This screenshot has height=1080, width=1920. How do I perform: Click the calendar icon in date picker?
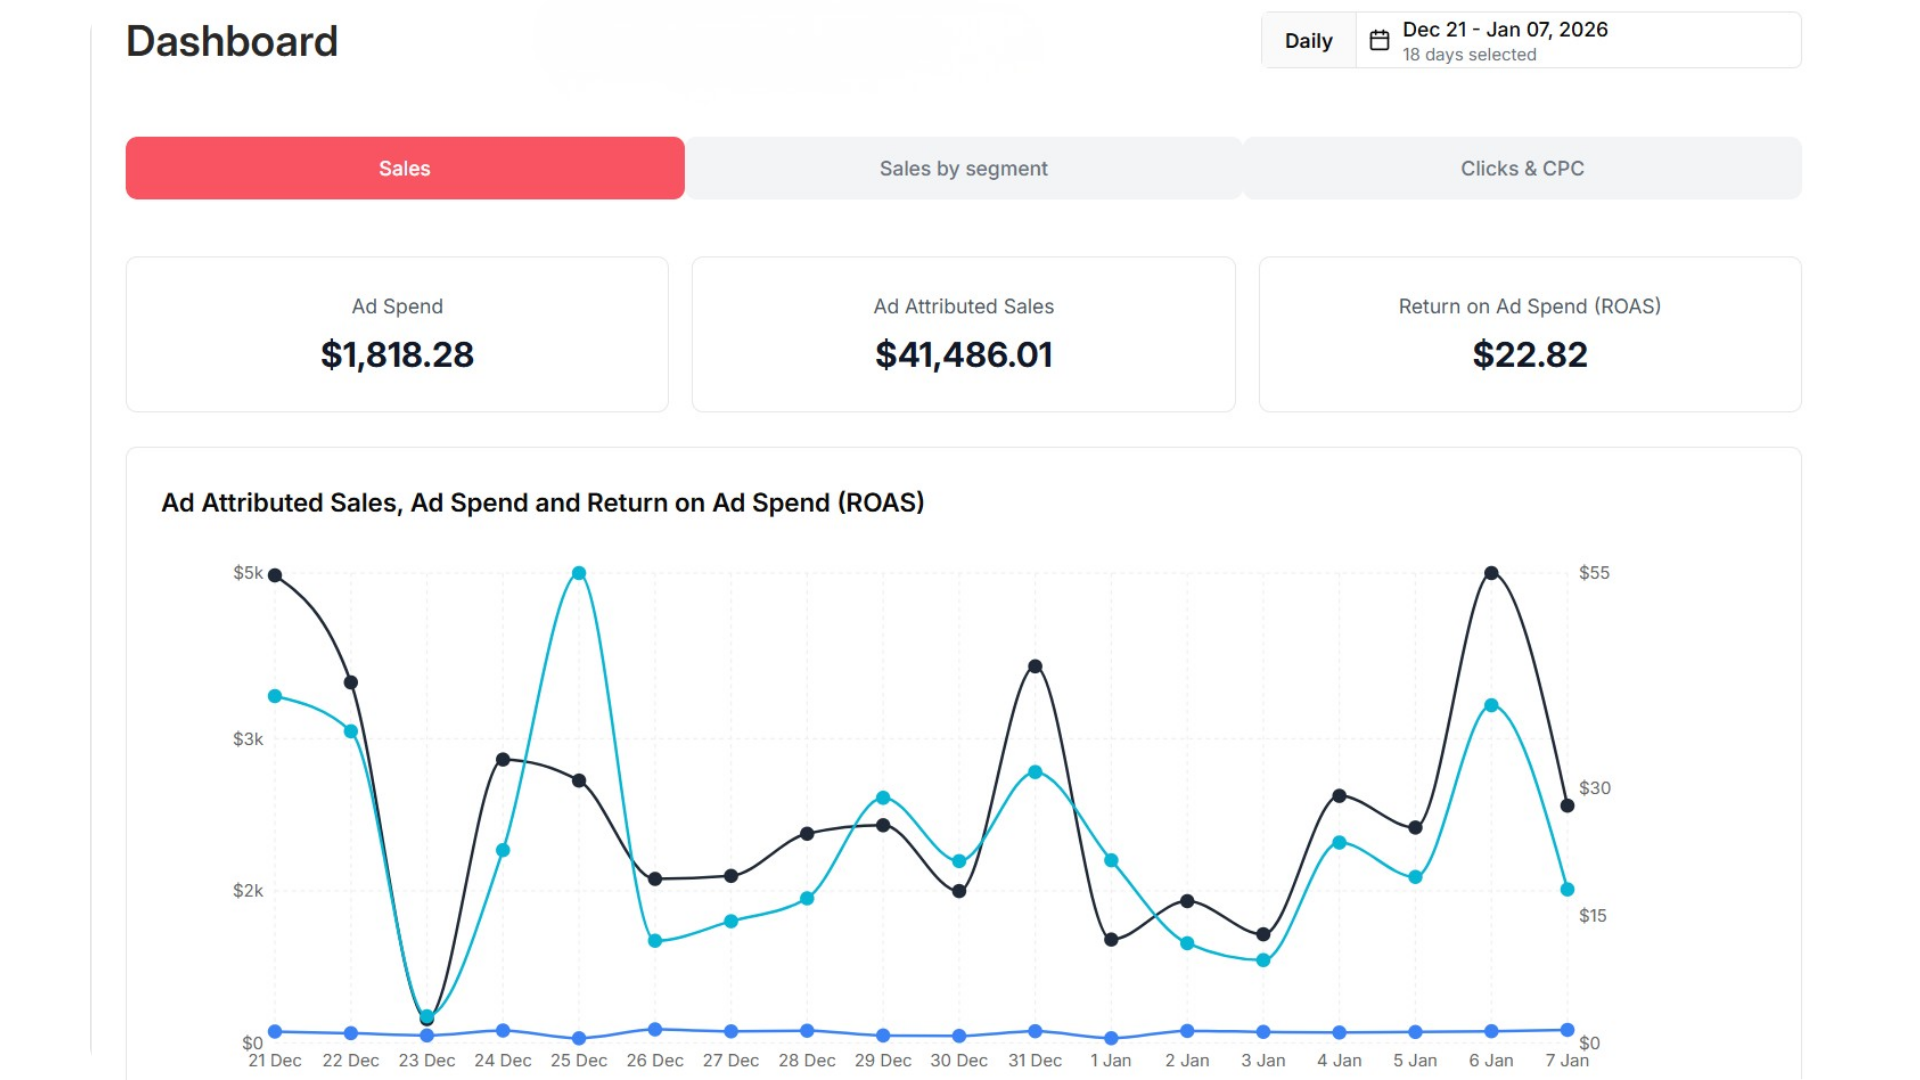(1379, 41)
